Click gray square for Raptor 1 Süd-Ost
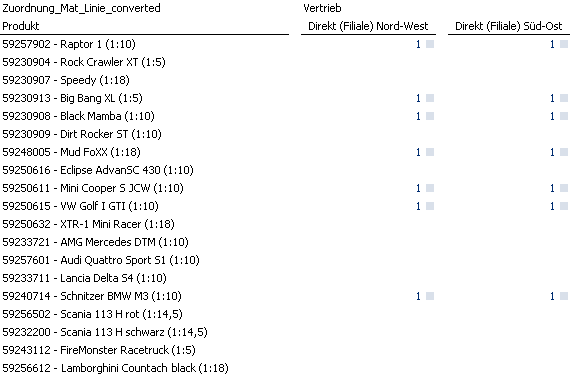This screenshot has height=378, width=578. [564, 44]
